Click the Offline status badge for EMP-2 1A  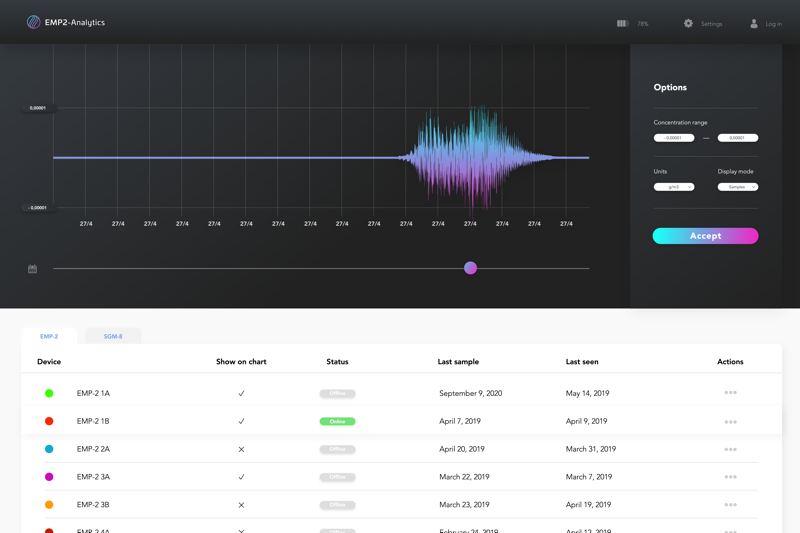337,393
